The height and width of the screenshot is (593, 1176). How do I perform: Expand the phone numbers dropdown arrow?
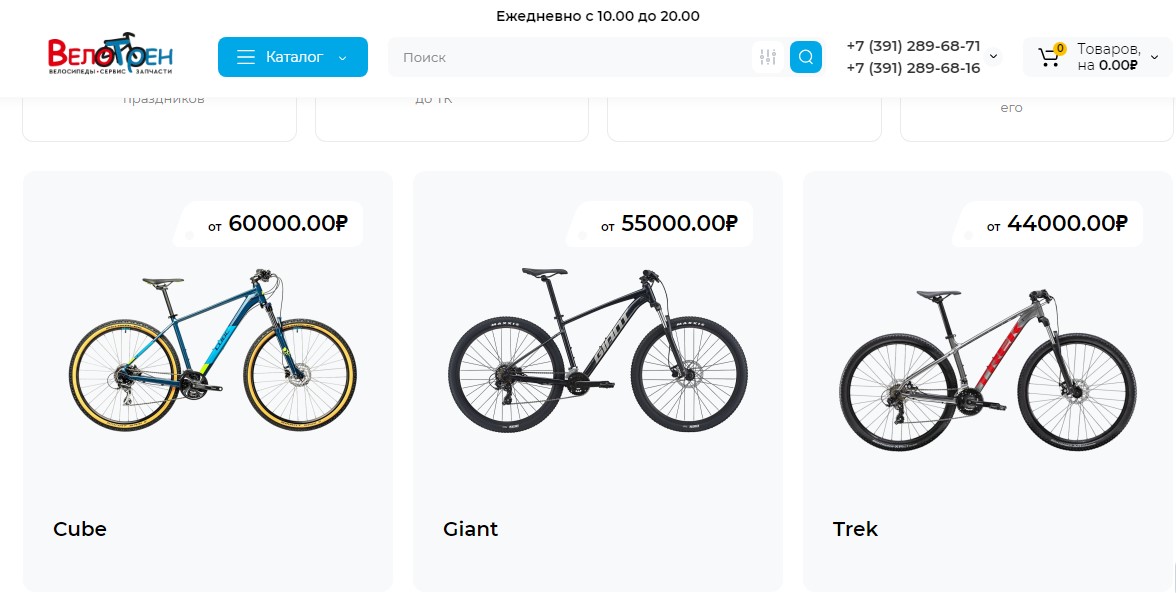coord(993,57)
